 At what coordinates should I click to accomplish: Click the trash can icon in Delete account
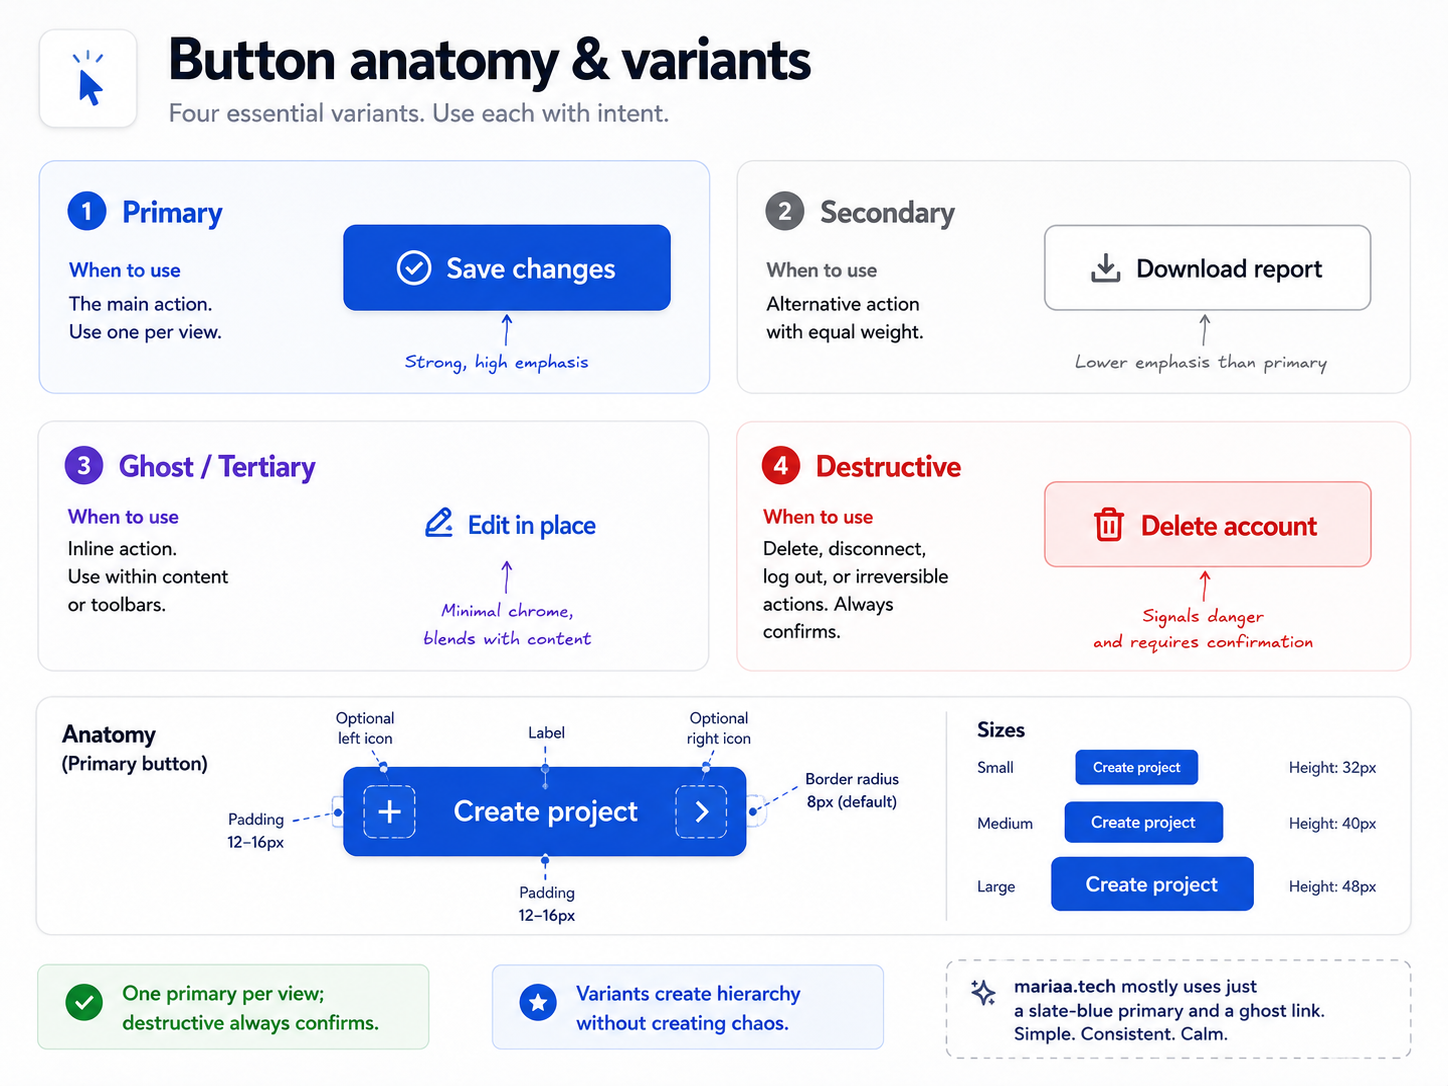point(1108,525)
